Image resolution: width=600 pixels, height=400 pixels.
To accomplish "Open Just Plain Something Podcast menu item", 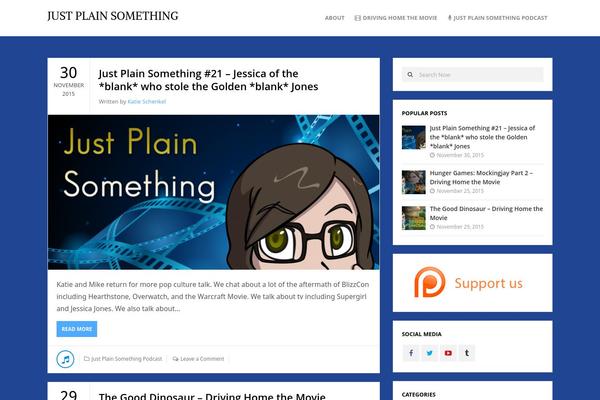I will pyautogui.click(x=500, y=18).
